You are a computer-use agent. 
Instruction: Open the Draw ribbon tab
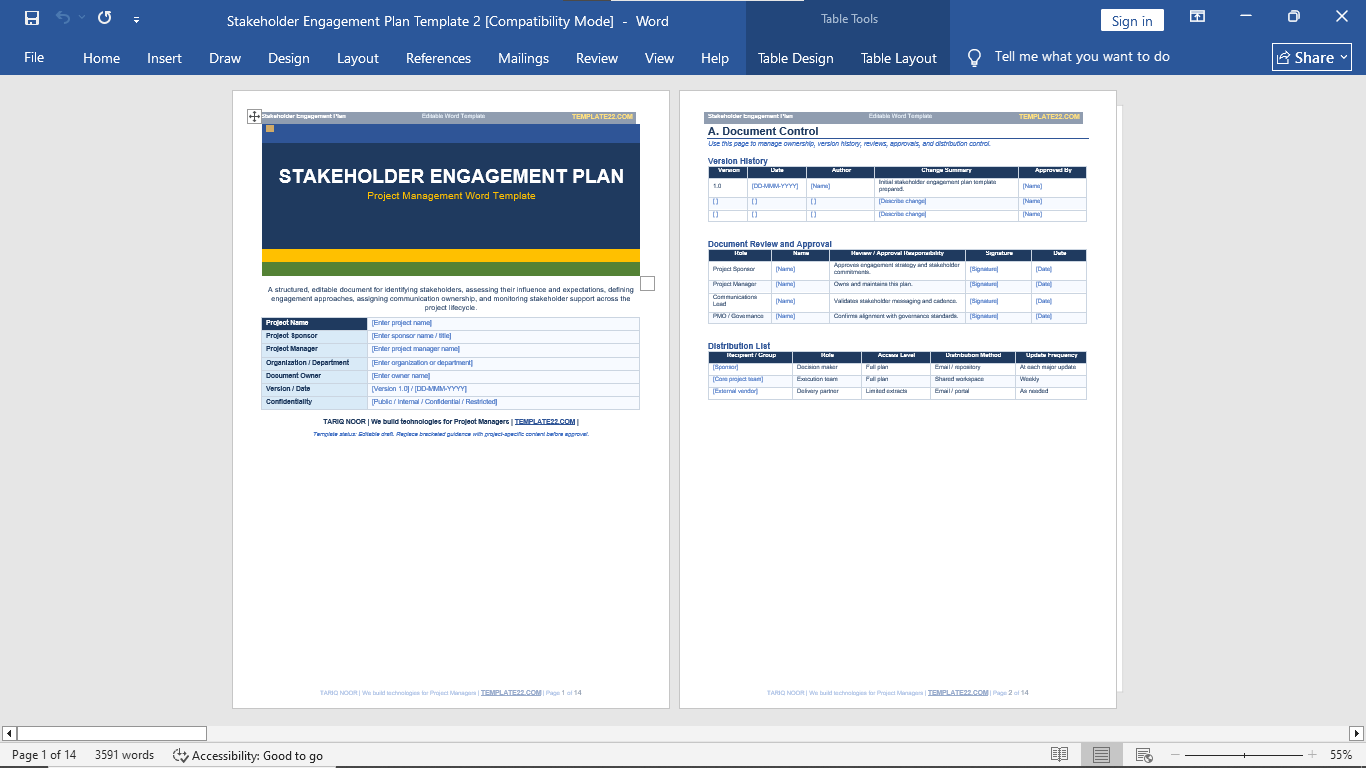(225, 58)
